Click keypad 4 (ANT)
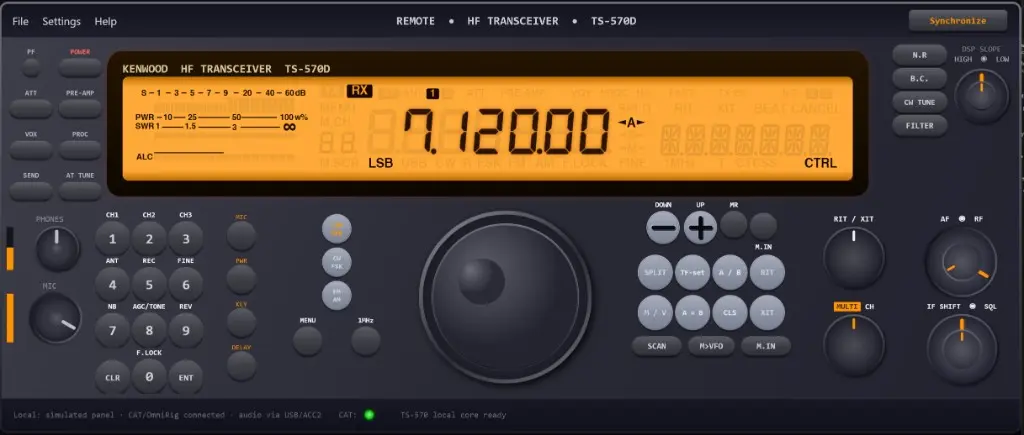 (112, 285)
